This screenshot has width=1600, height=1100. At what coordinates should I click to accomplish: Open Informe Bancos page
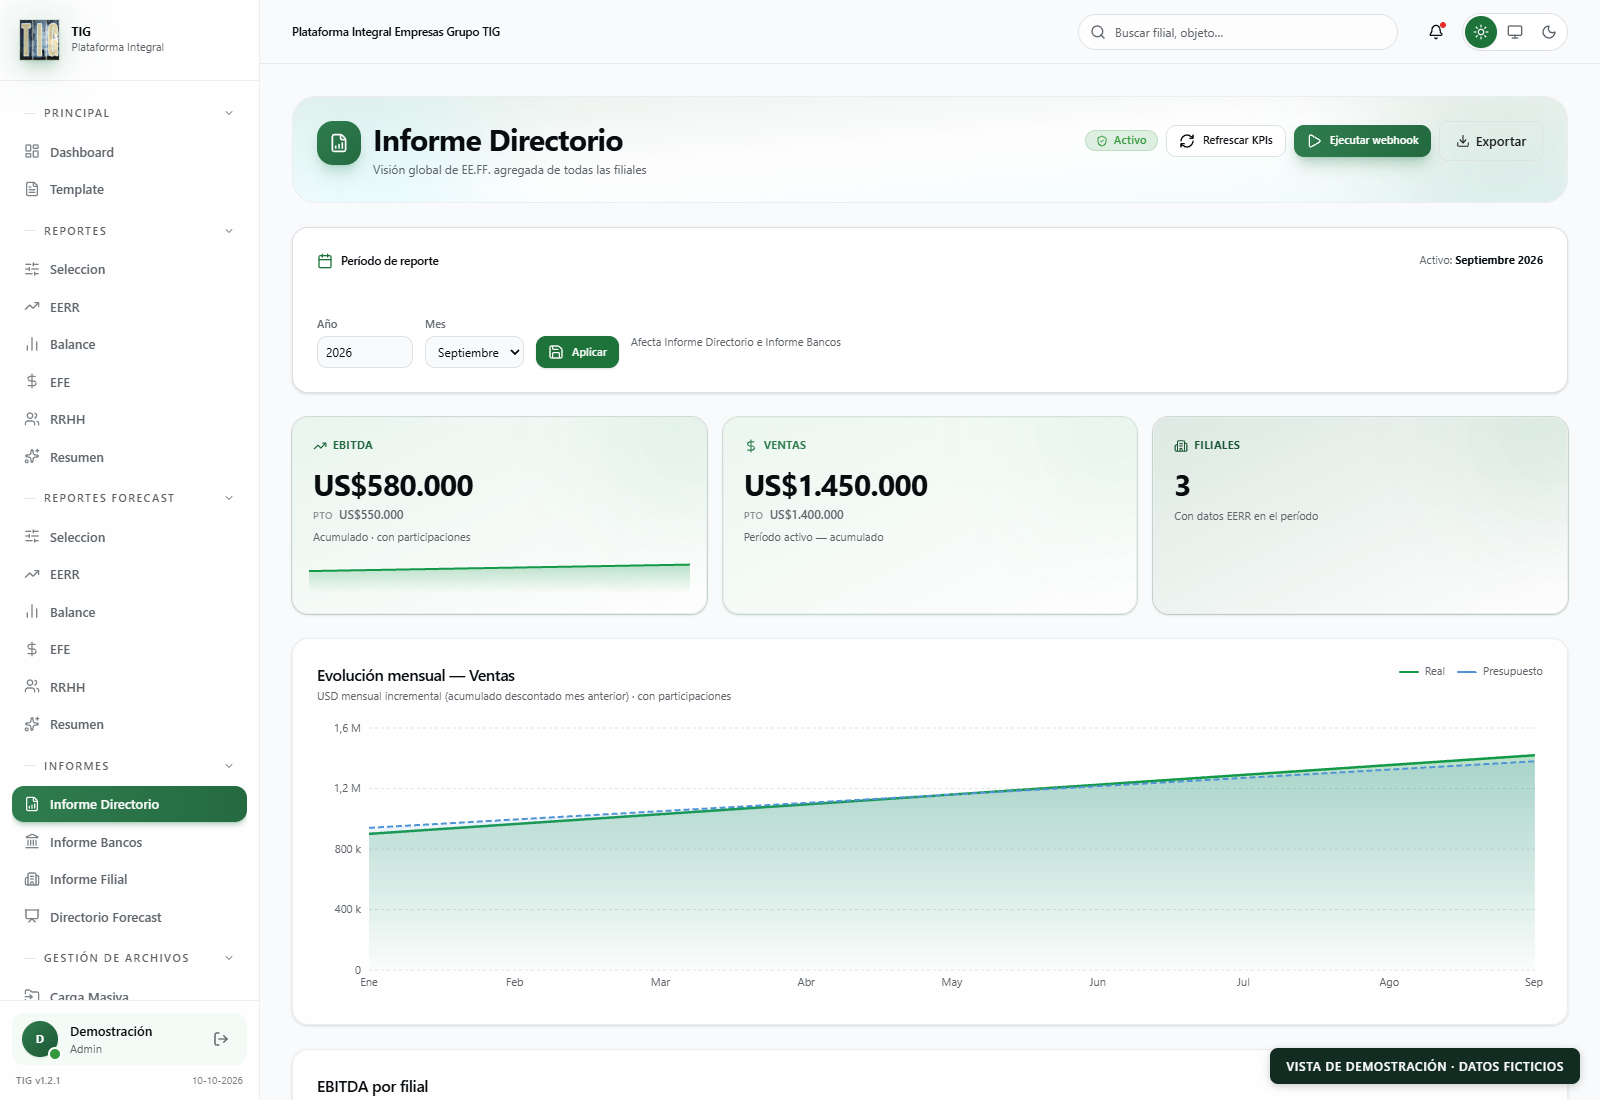click(129, 842)
